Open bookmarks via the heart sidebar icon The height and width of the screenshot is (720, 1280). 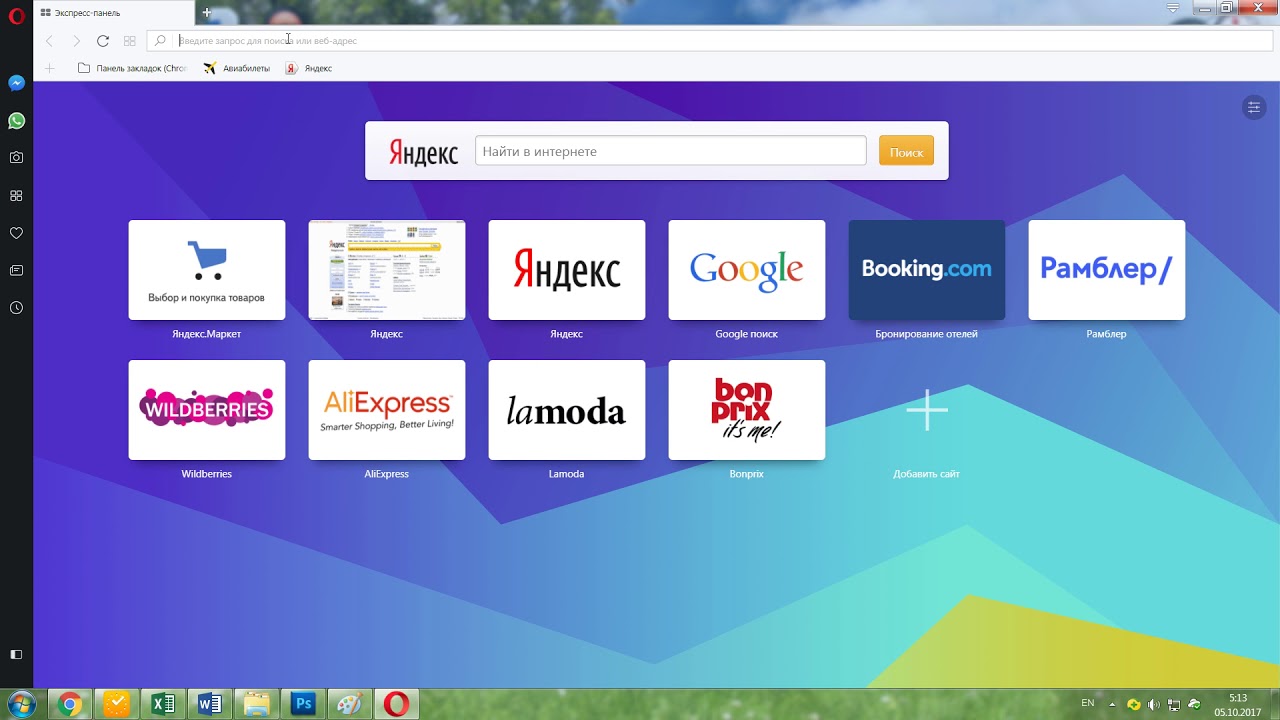pyautogui.click(x=16, y=233)
